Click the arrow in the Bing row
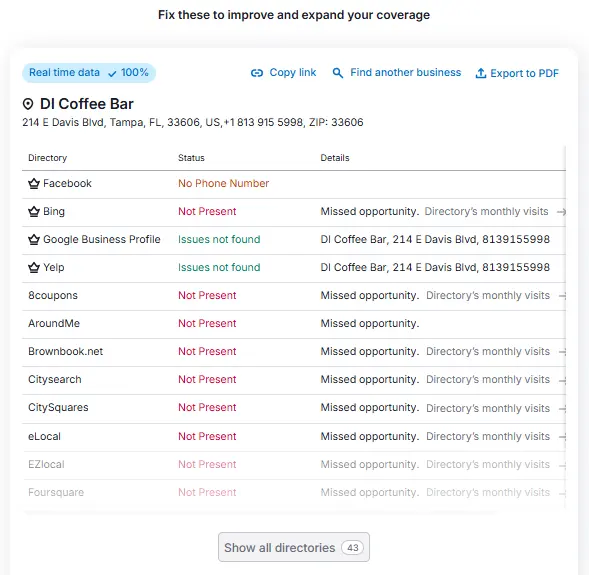This screenshot has height=575, width=589. coord(561,212)
